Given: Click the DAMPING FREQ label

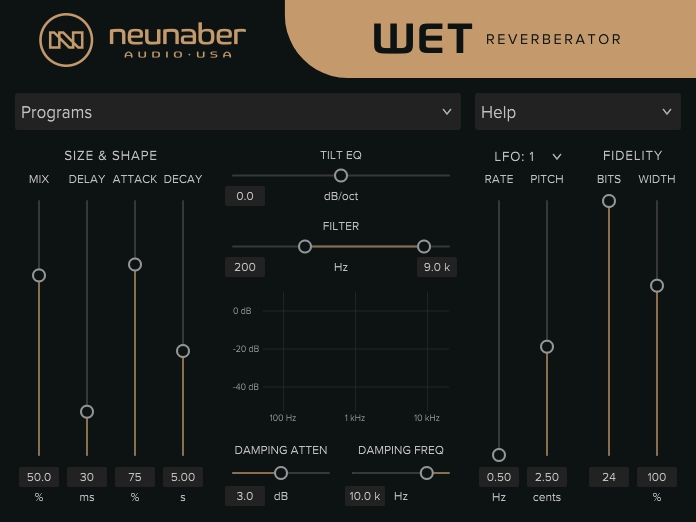Looking at the screenshot, I should coord(401,450).
